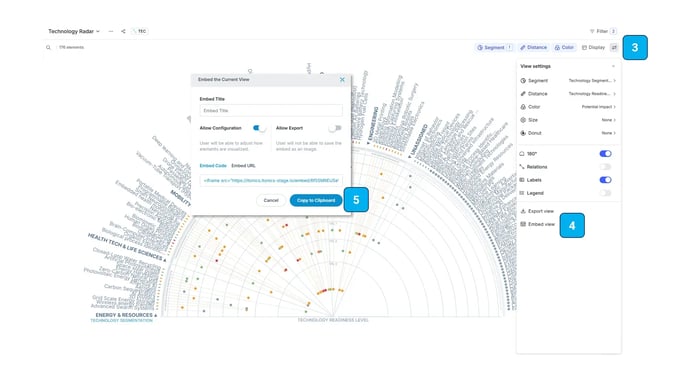The image size is (688, 380).
Task: Click the TECHNOLOGY SEGMENTATION axis label
Action: (122, 321)
